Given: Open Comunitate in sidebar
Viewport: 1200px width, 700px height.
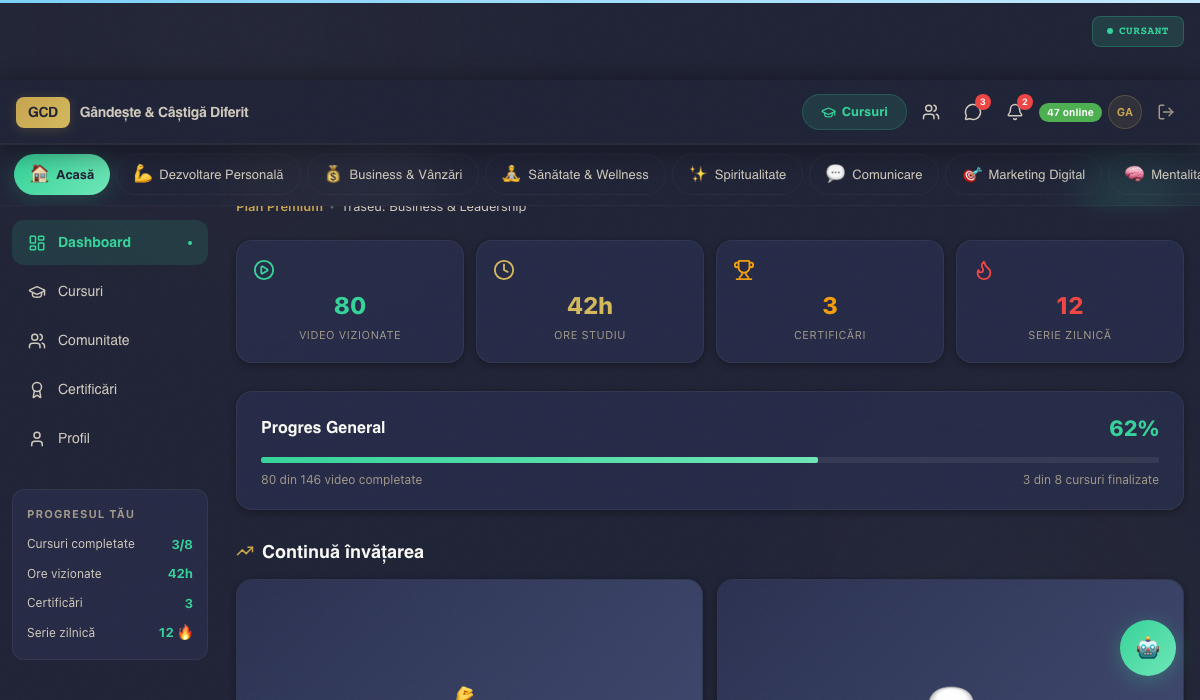Looking at the screenshot, I should (110, 341).
